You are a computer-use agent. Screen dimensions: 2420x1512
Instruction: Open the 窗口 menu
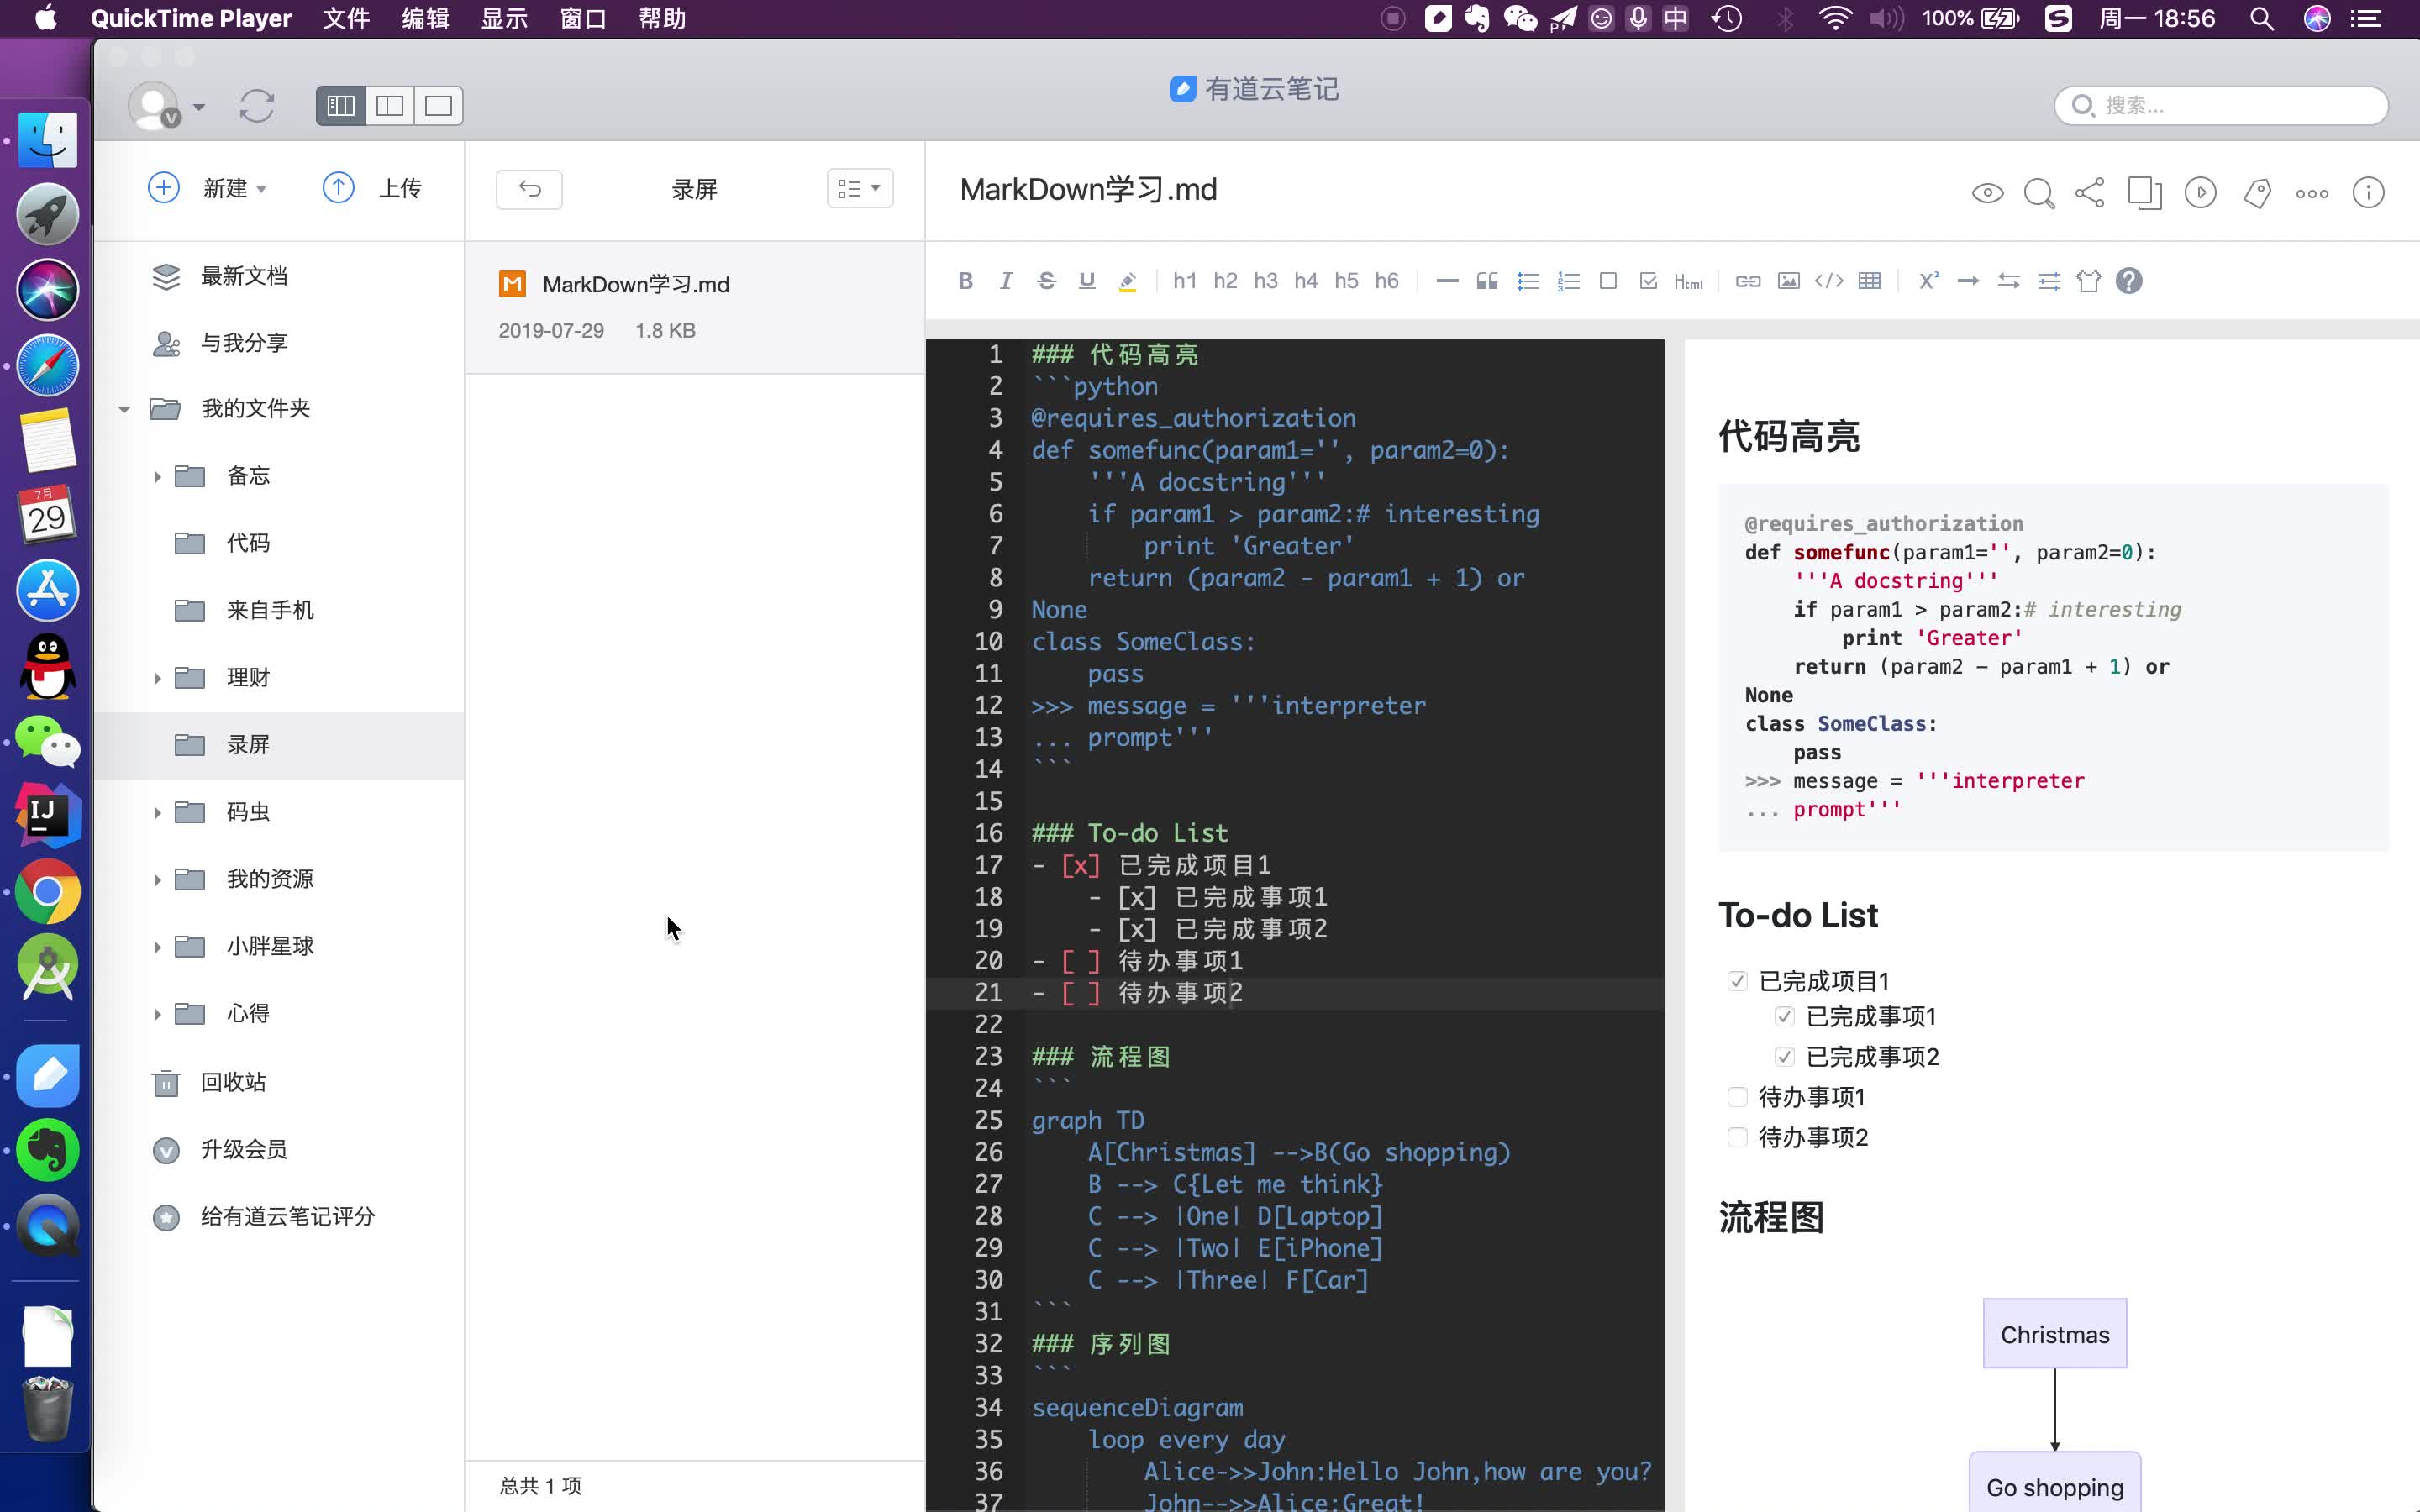583,18
